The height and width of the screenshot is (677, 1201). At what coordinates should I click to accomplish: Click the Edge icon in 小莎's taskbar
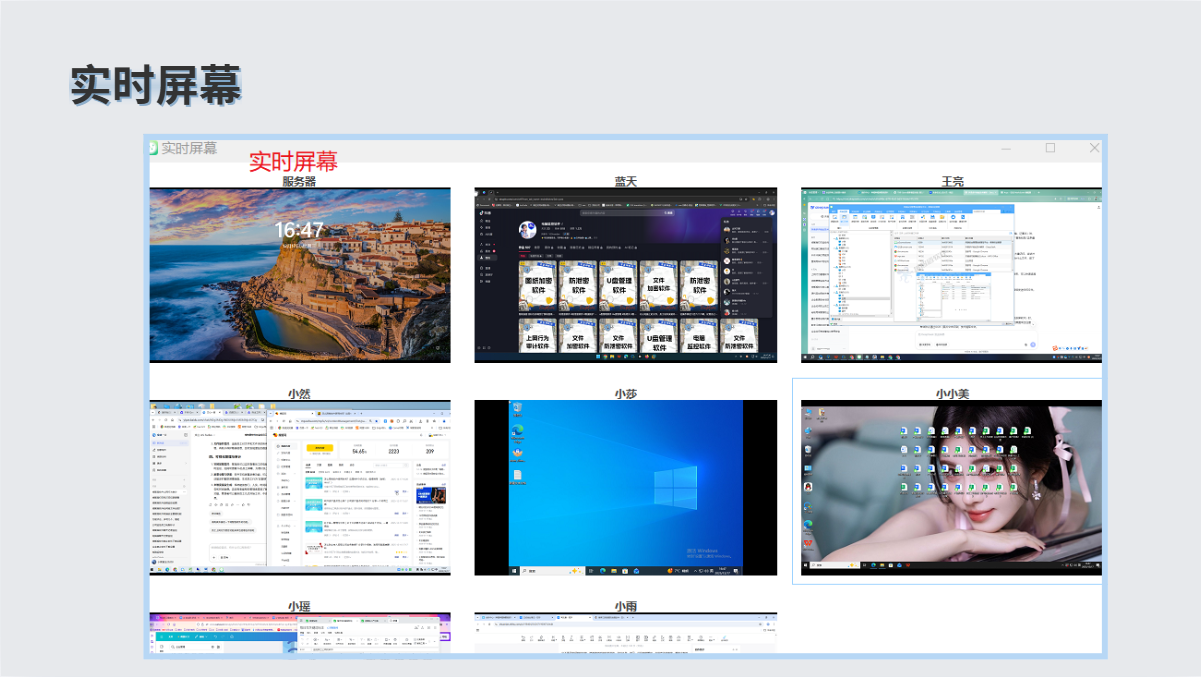pos(603,571)
